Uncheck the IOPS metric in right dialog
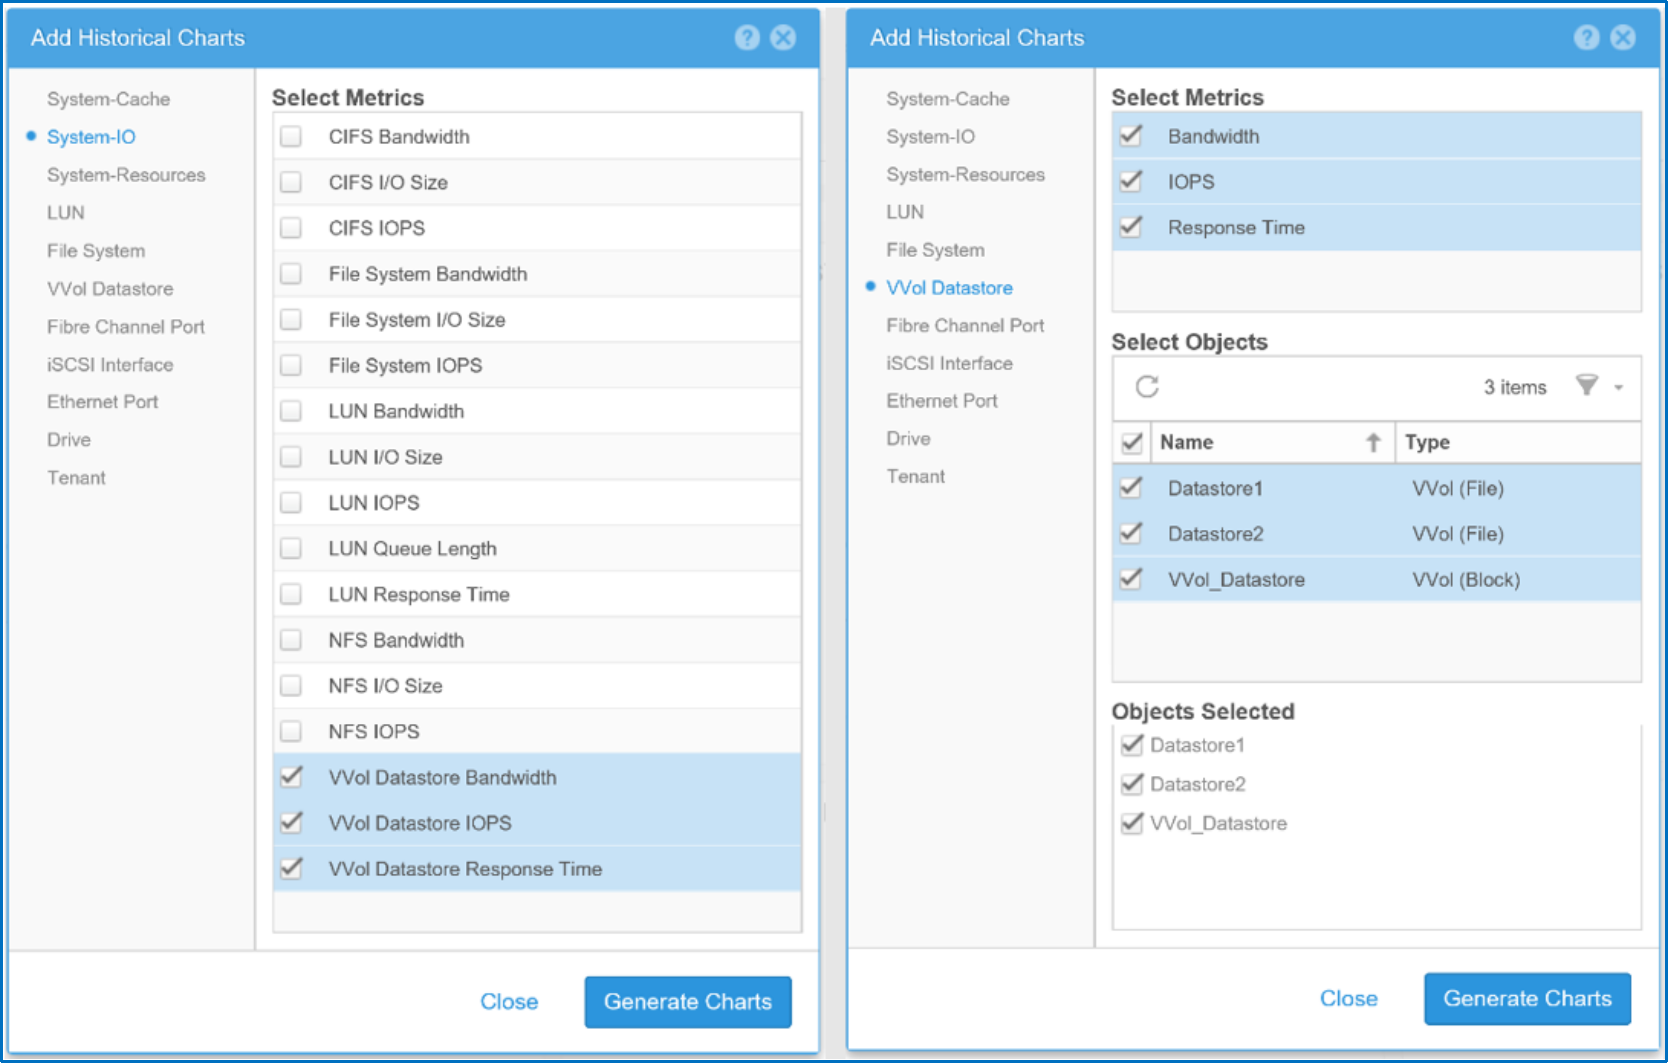The height and width of the screenshot is (1063, 1669). [x=1131, y=182]
